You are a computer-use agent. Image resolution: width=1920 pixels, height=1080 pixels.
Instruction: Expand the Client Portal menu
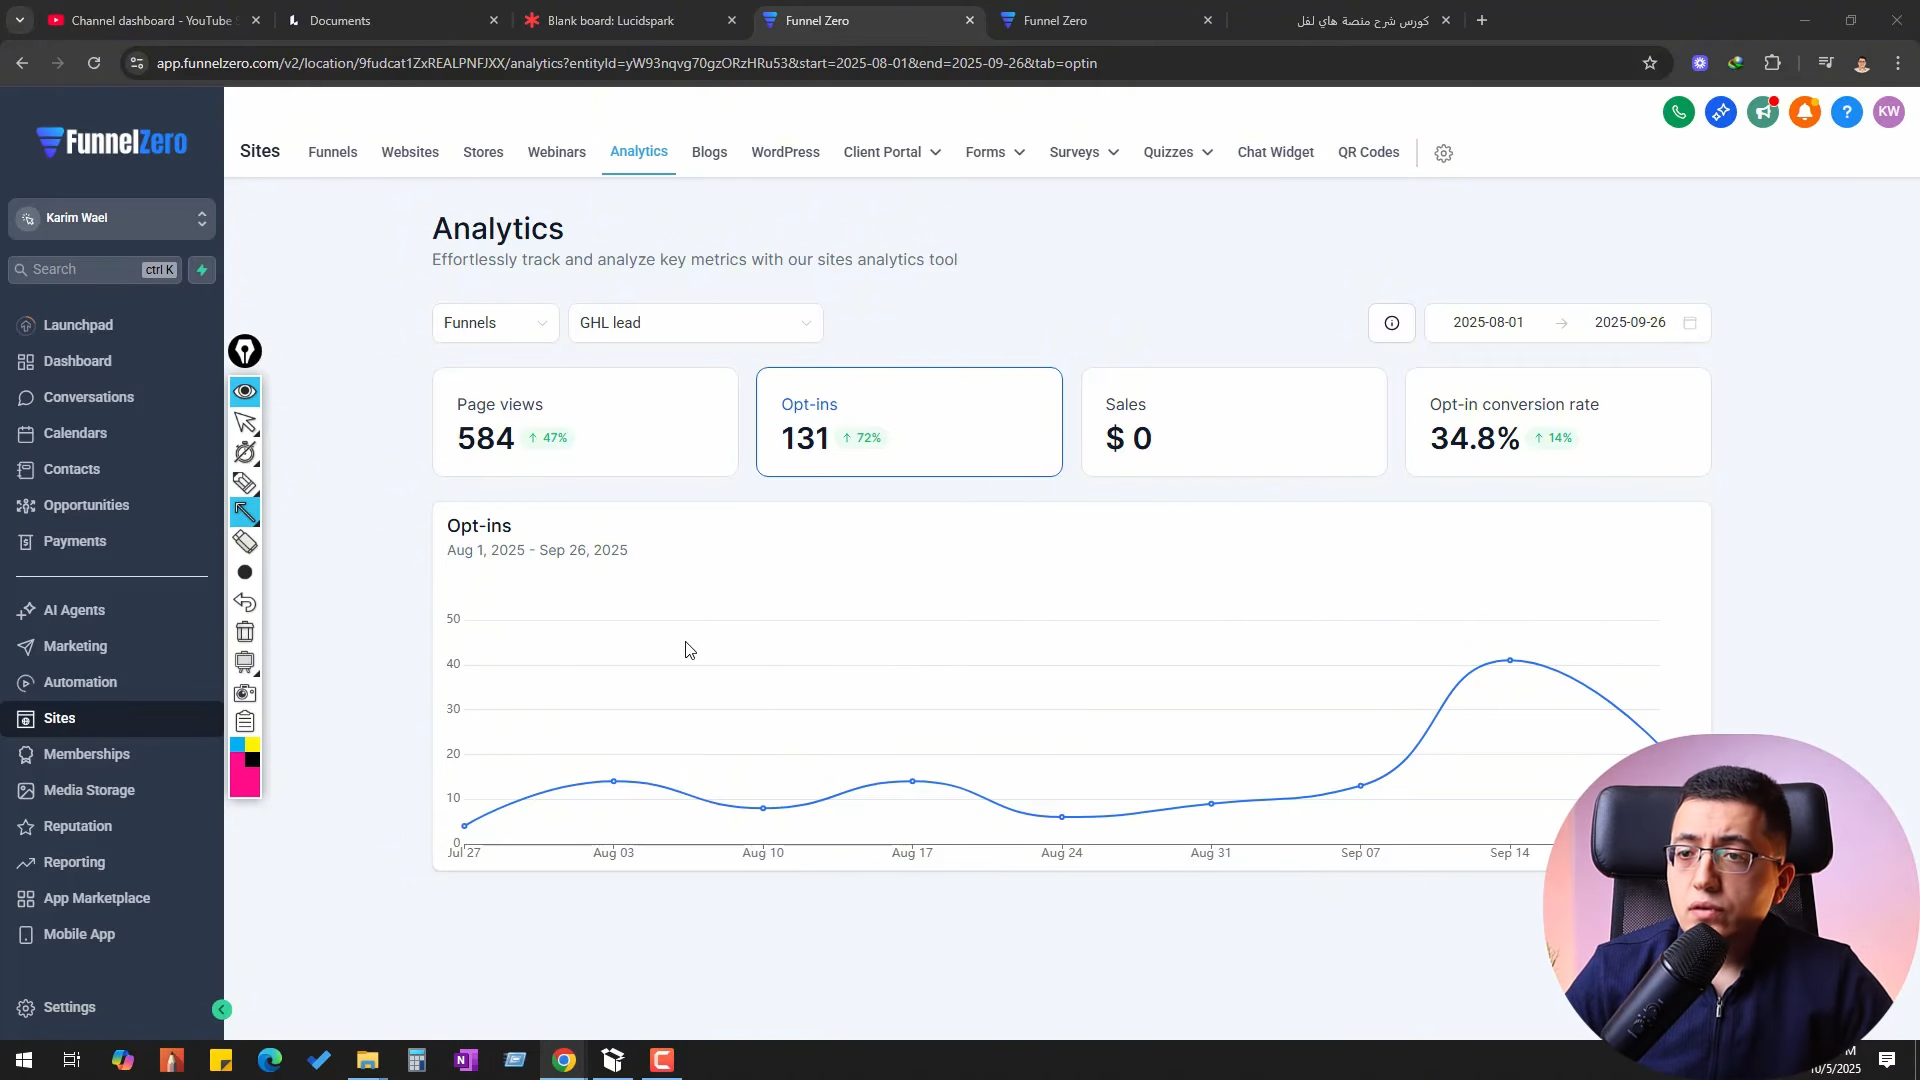pos(891,152)
